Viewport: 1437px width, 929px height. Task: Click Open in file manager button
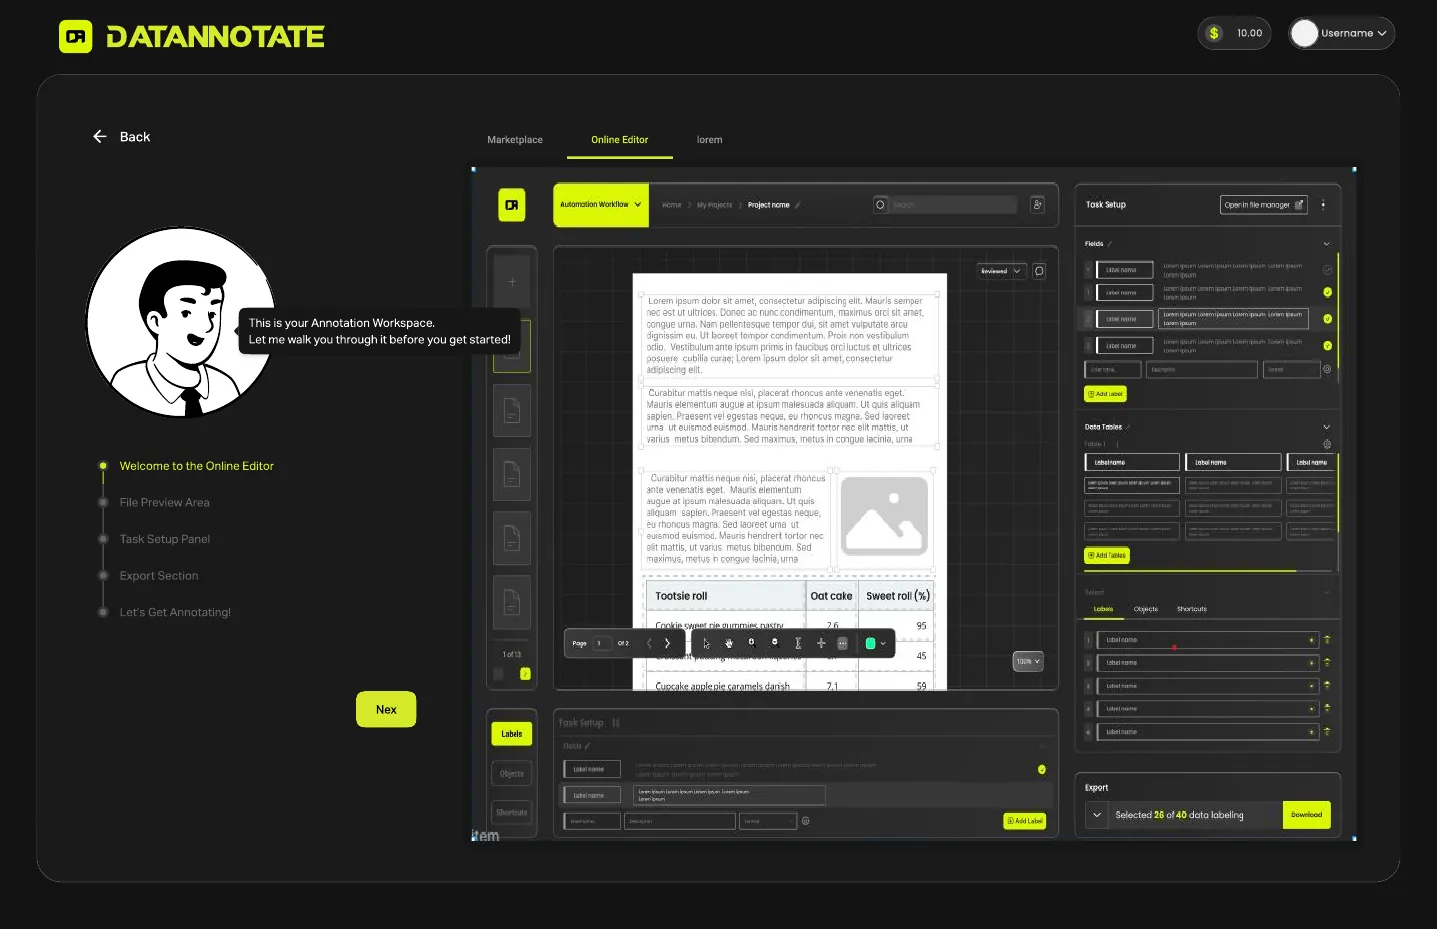pyautogui.click(x=1264, y=205)
